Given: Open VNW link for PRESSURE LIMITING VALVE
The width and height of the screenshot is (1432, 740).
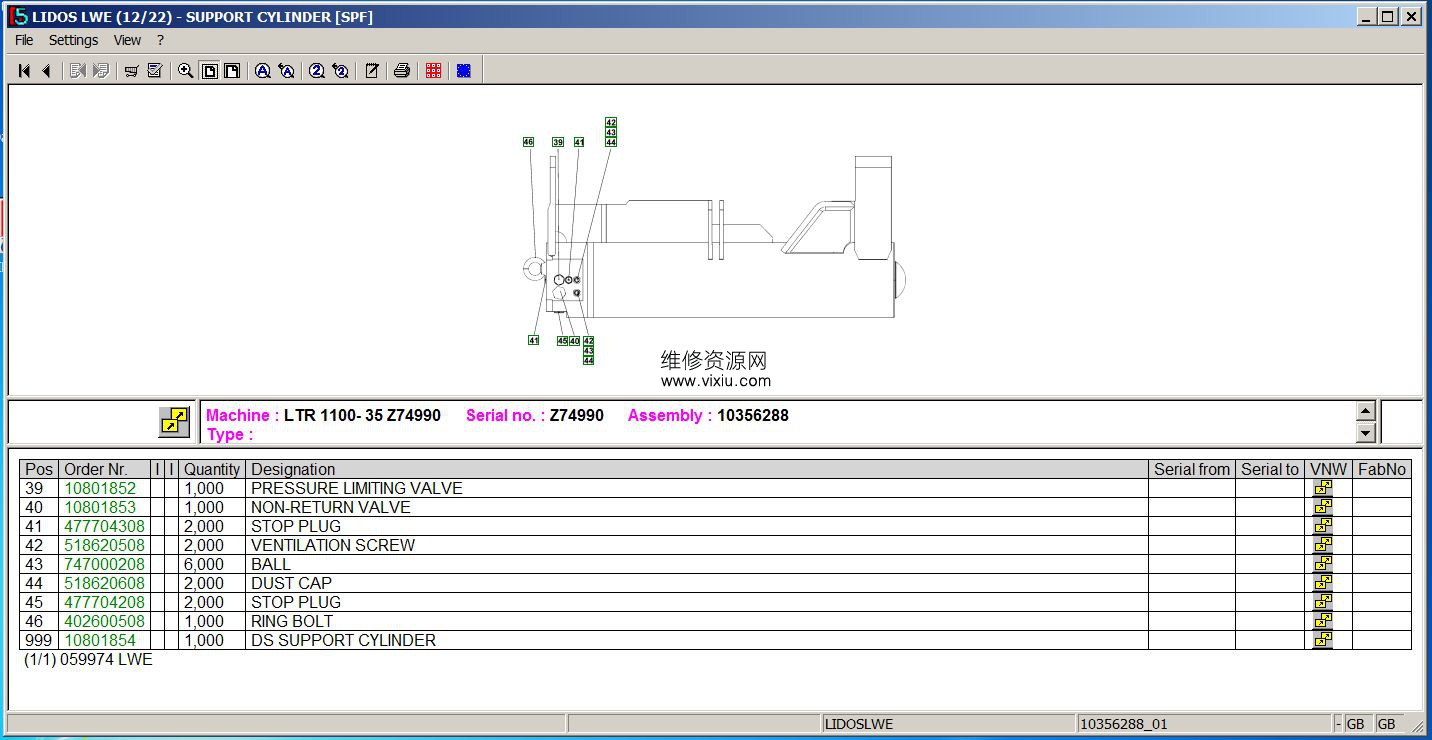Looking at the screenshot, I should [x=1322, y=488].
